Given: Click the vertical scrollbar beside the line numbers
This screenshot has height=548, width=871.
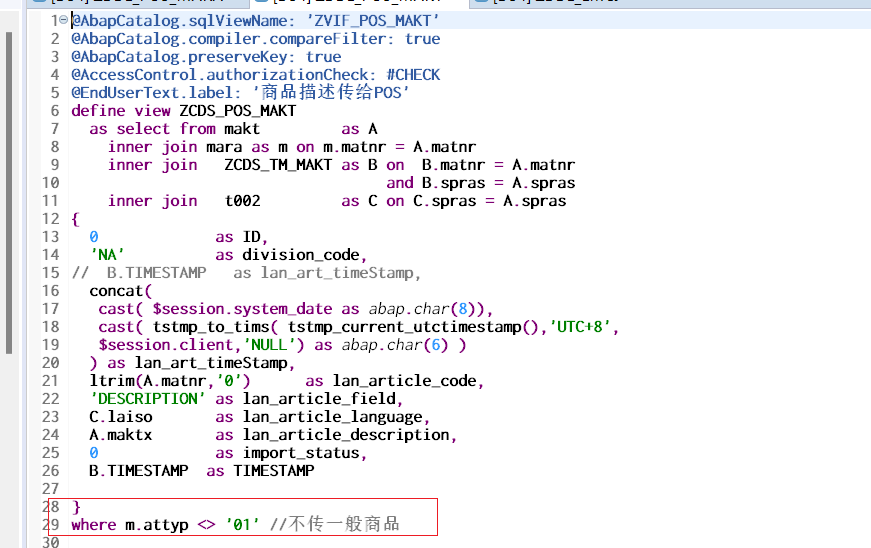Looking at the screenshot, I should 9,193.
